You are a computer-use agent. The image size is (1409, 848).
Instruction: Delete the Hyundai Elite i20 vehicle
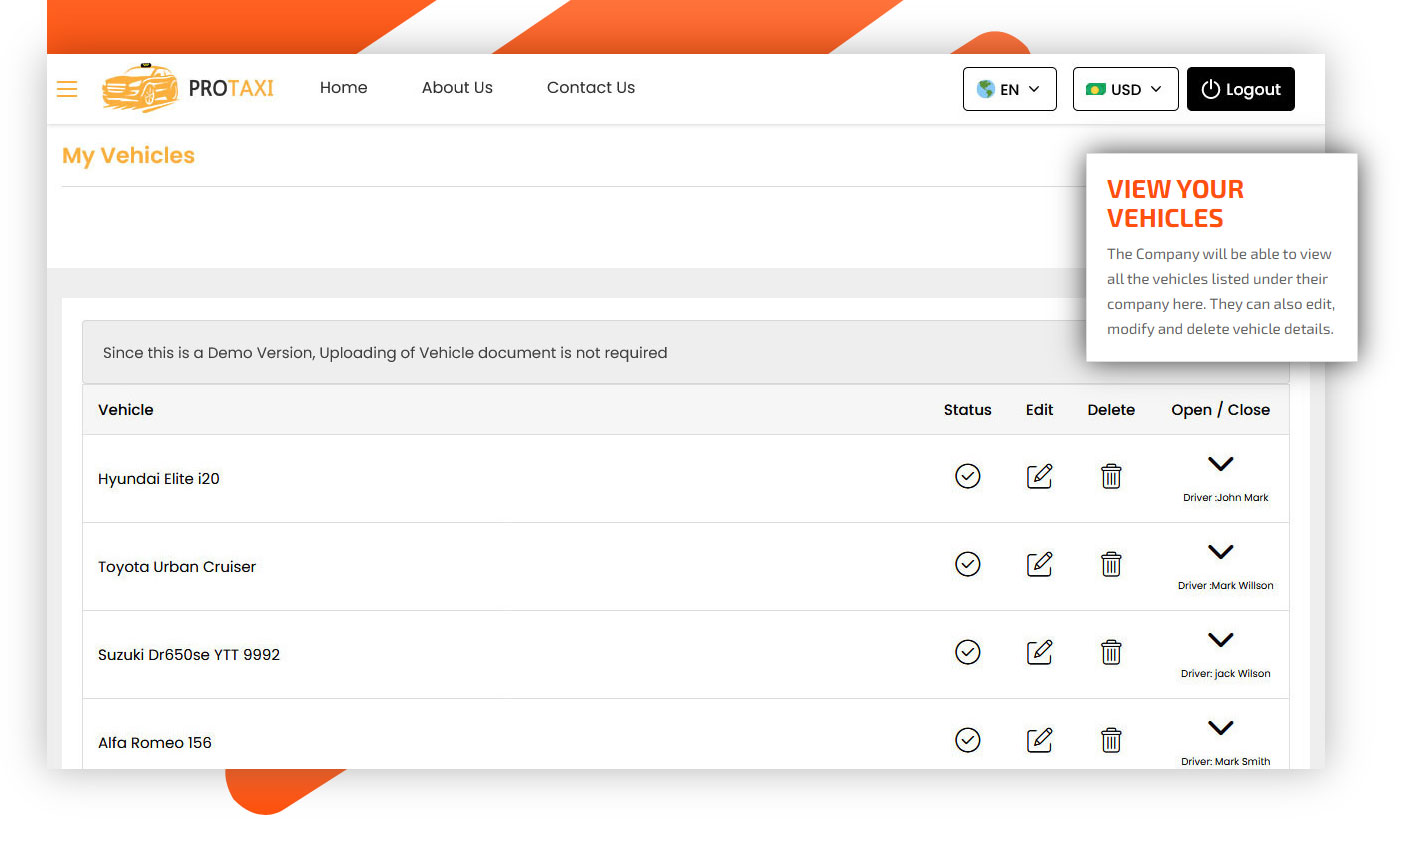(x=1111, y=476)
